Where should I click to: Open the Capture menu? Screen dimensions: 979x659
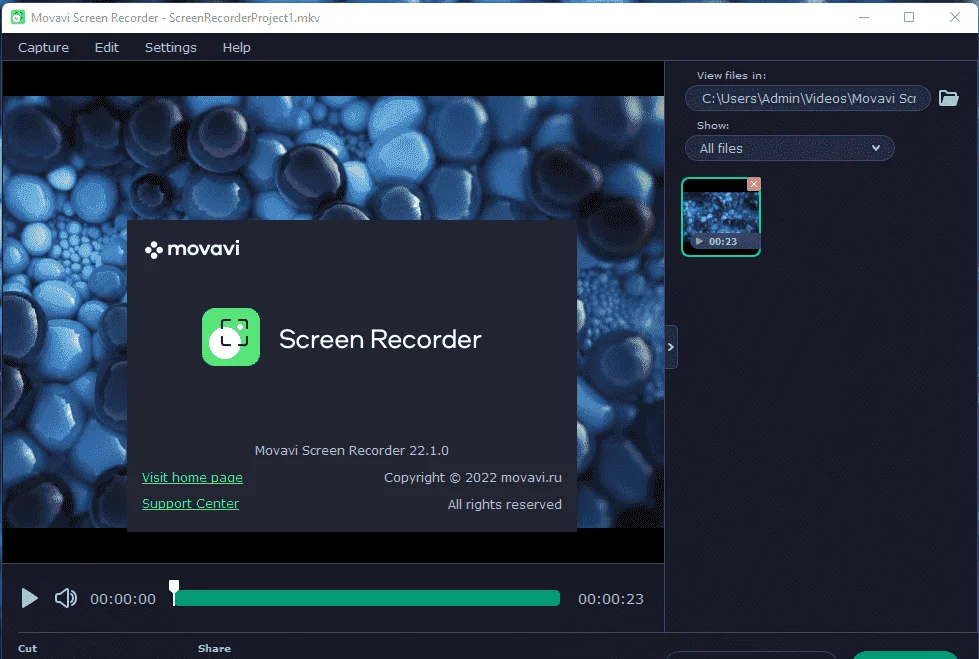pyautogui.click(x=43, y=47)
